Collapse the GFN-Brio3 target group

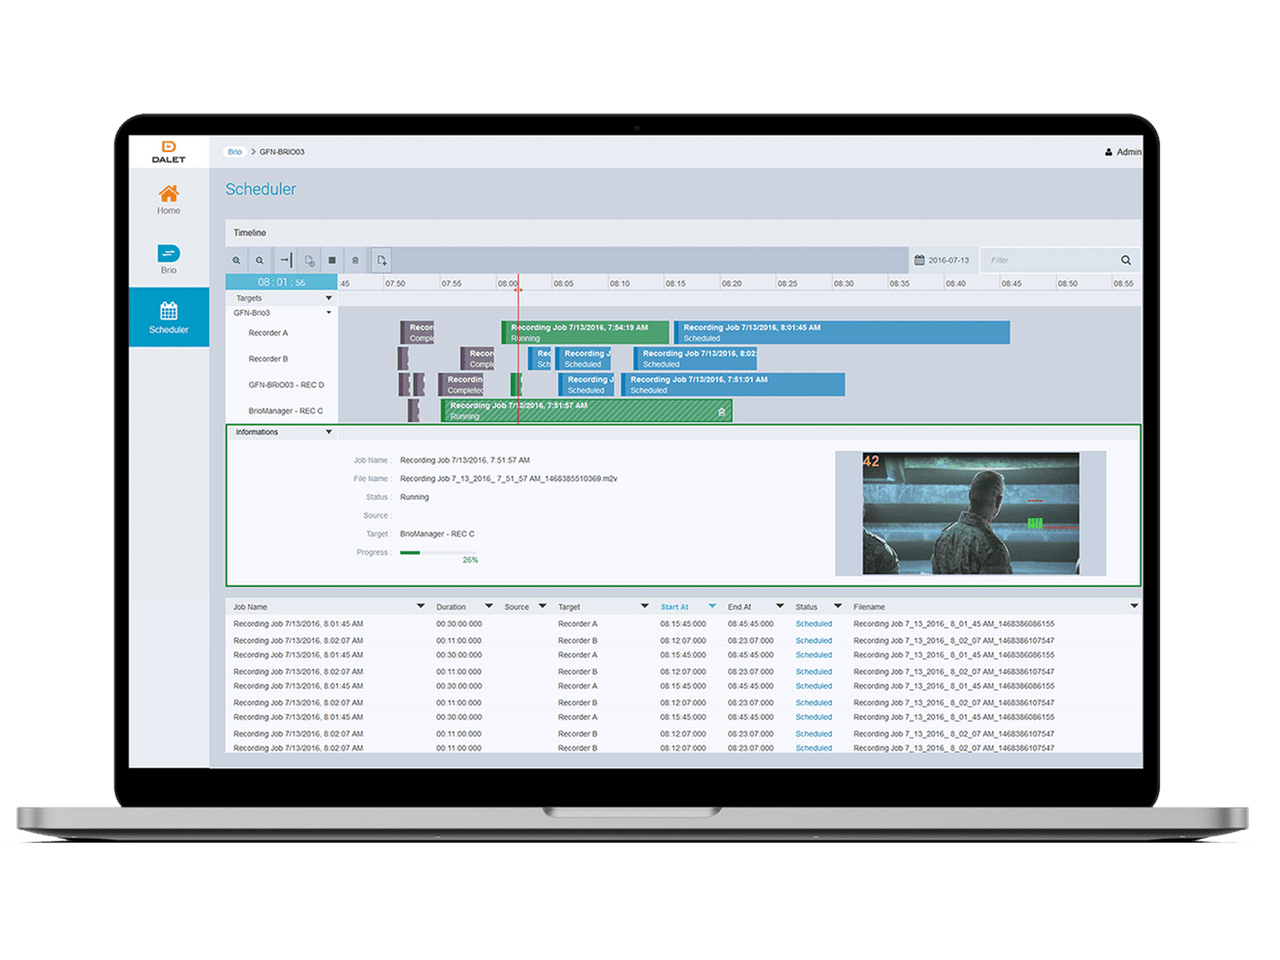pos(328,313)
